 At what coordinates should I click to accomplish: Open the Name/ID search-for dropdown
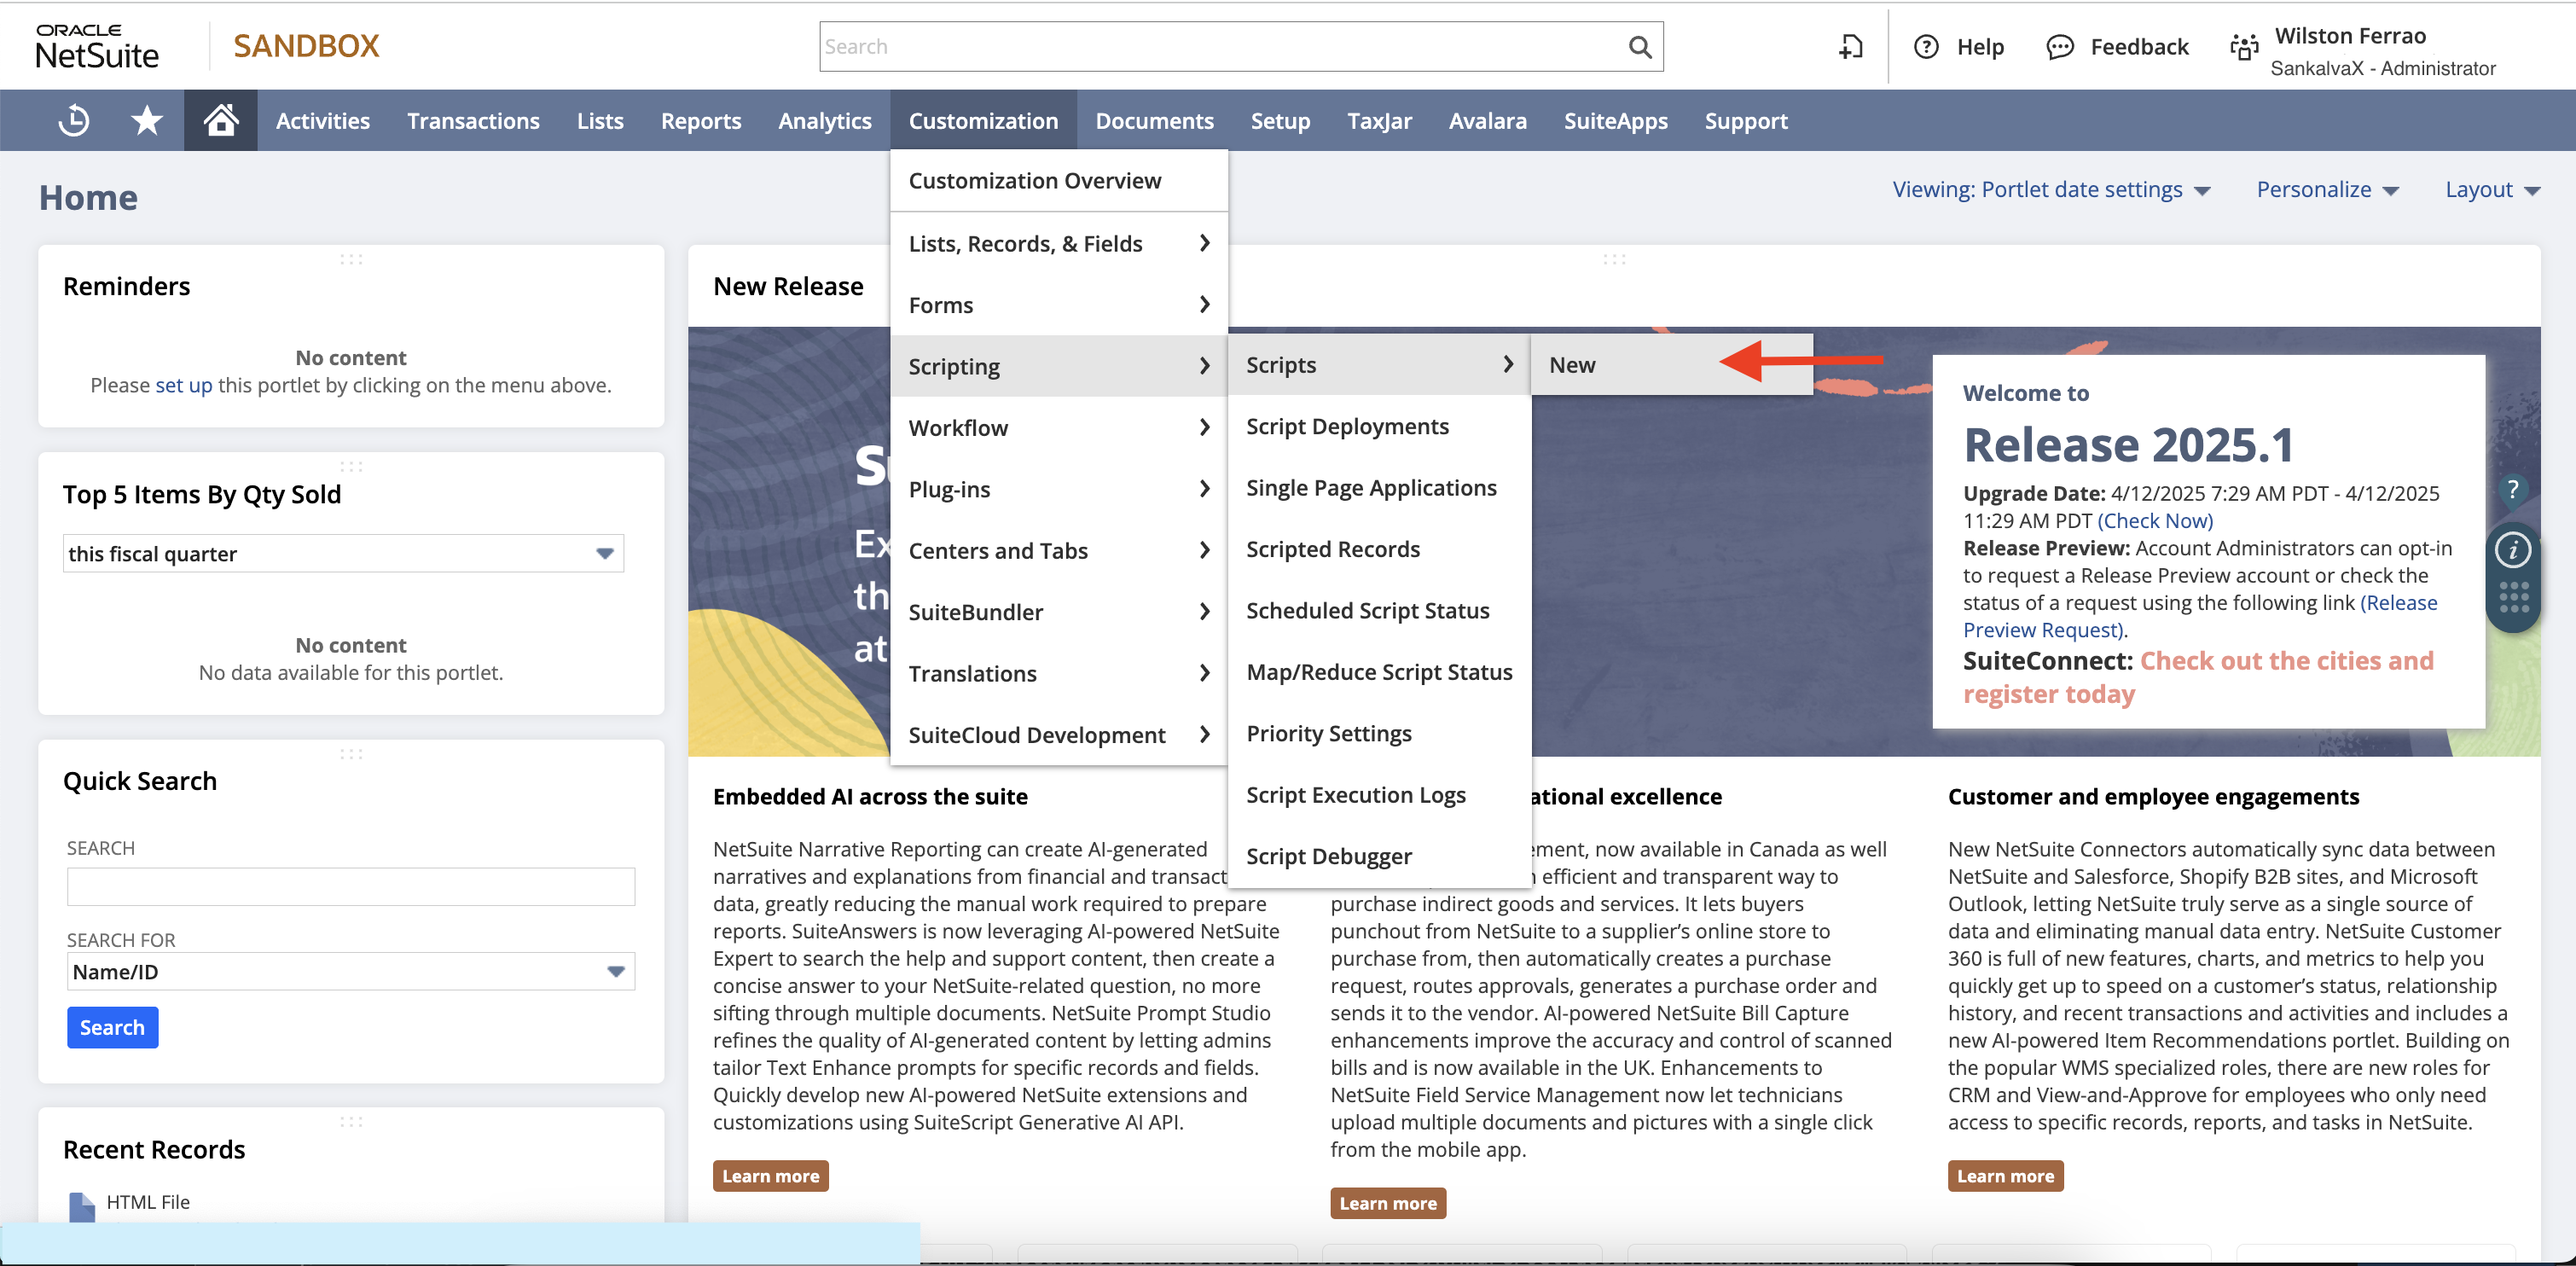[351, 971]
